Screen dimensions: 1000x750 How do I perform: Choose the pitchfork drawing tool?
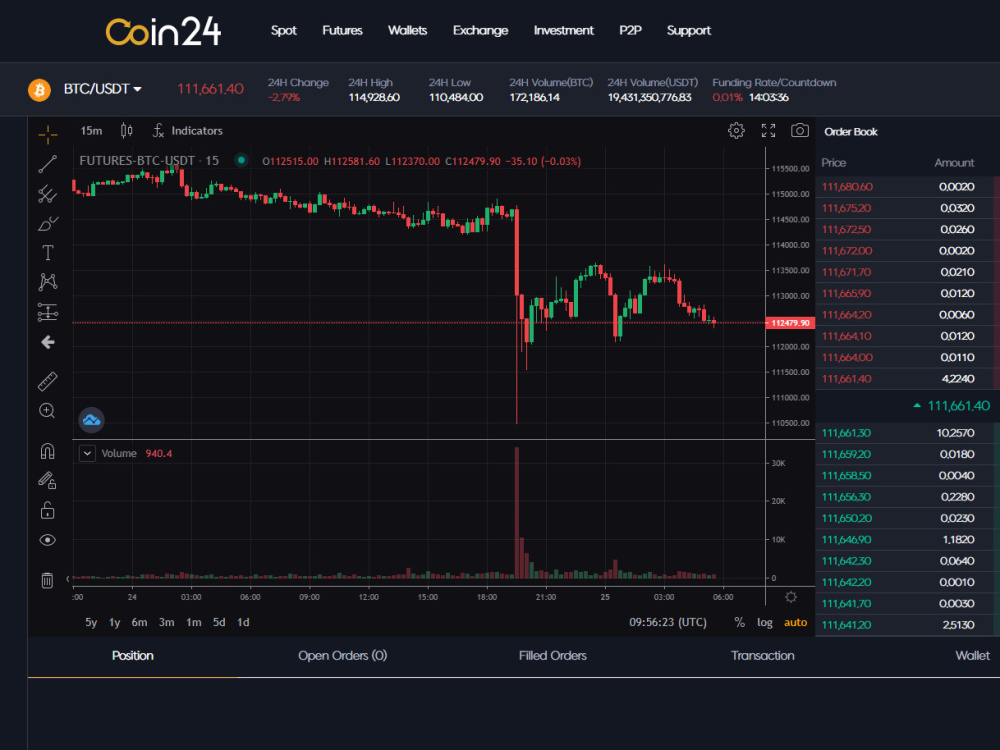pos(48,194)
